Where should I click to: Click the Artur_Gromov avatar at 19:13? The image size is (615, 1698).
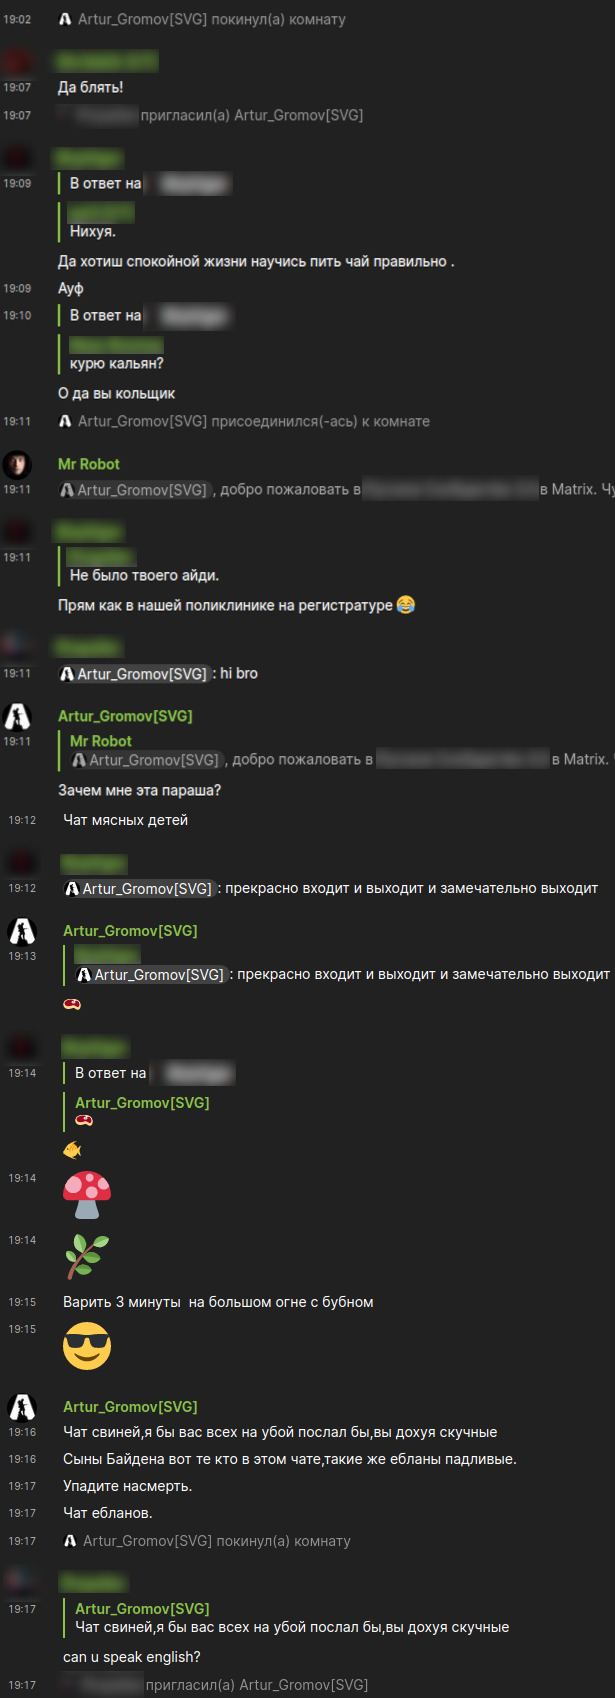click(22, 932)
